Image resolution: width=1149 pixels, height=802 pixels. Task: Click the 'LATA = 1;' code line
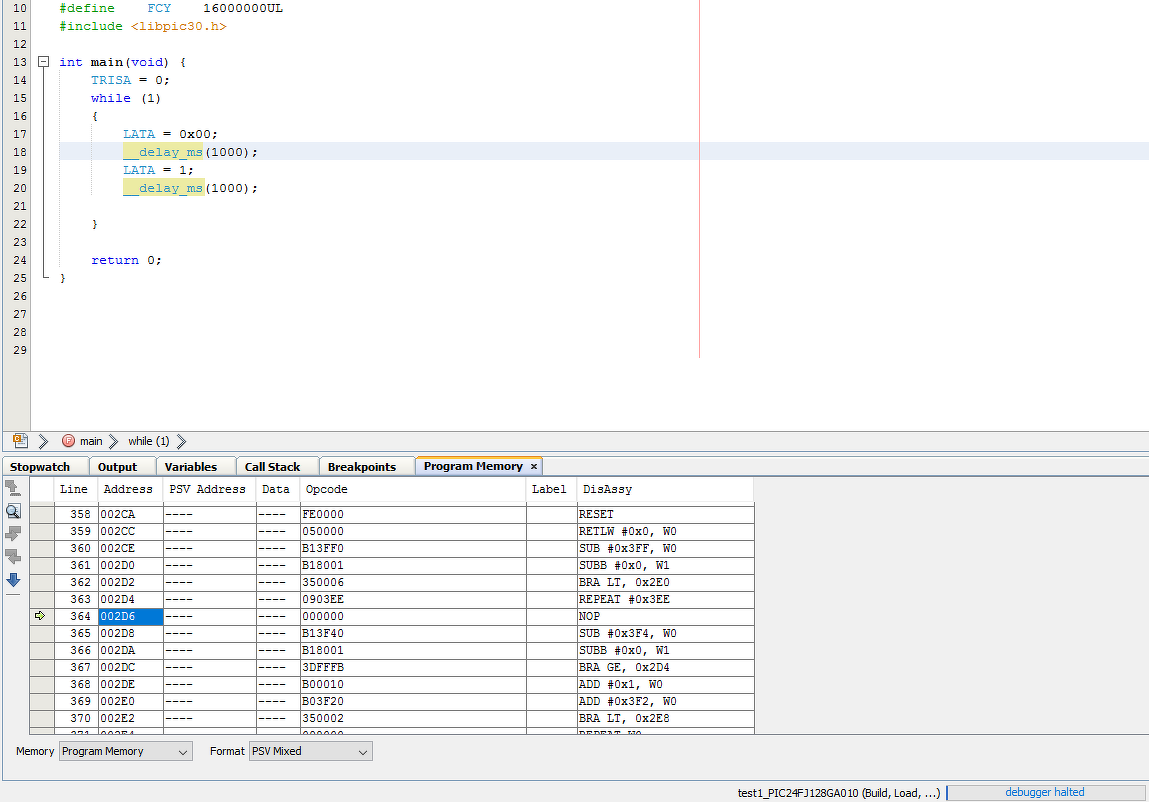[158, 170]
